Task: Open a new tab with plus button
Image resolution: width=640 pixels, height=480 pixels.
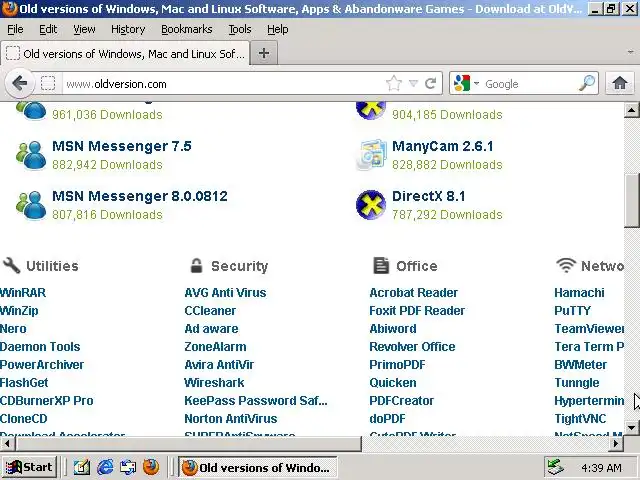Action: (x=264, y=53)
